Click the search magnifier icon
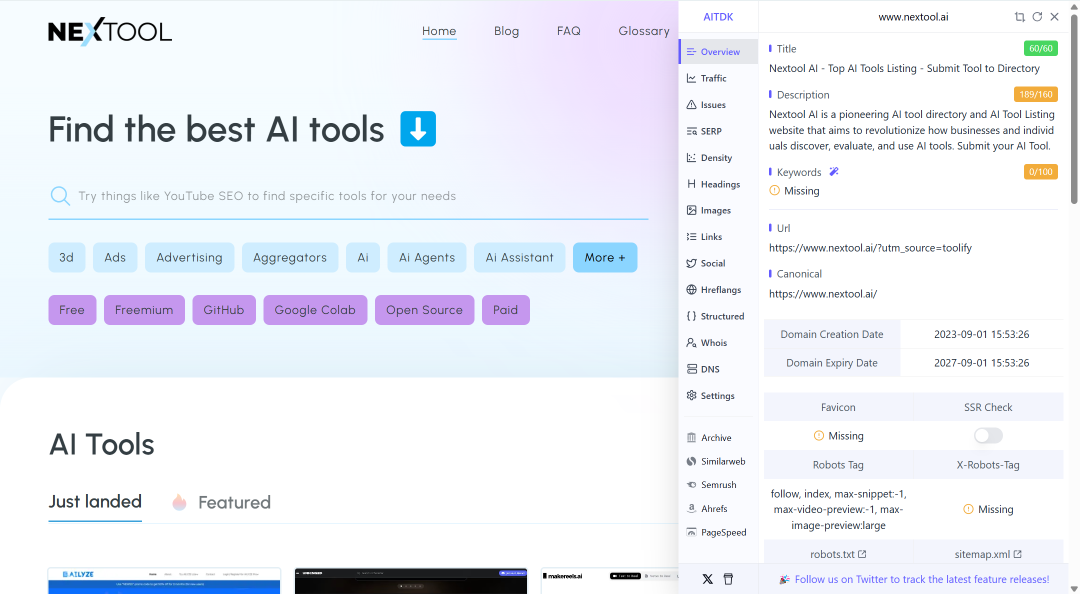Screen dimensions: 1080x594 [60, 196]
